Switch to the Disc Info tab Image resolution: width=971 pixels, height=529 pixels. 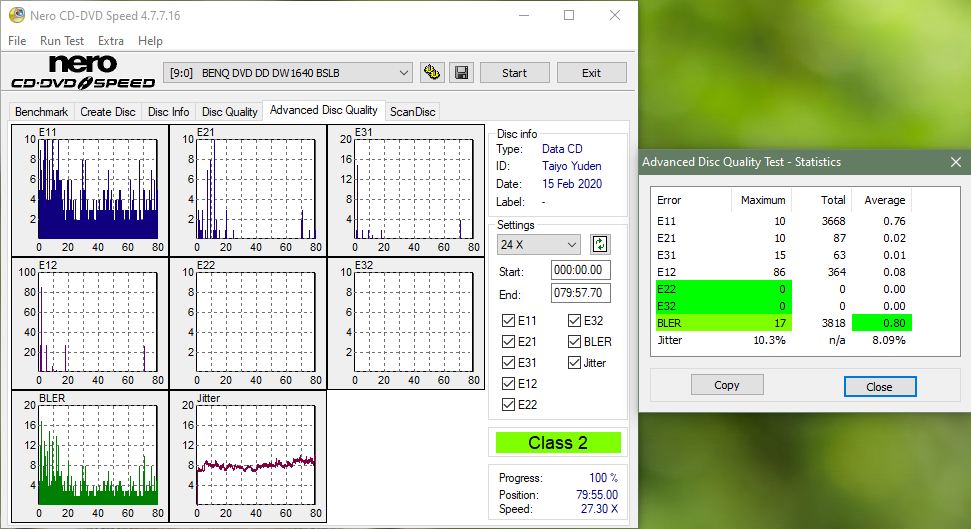[x=168, y=112]
